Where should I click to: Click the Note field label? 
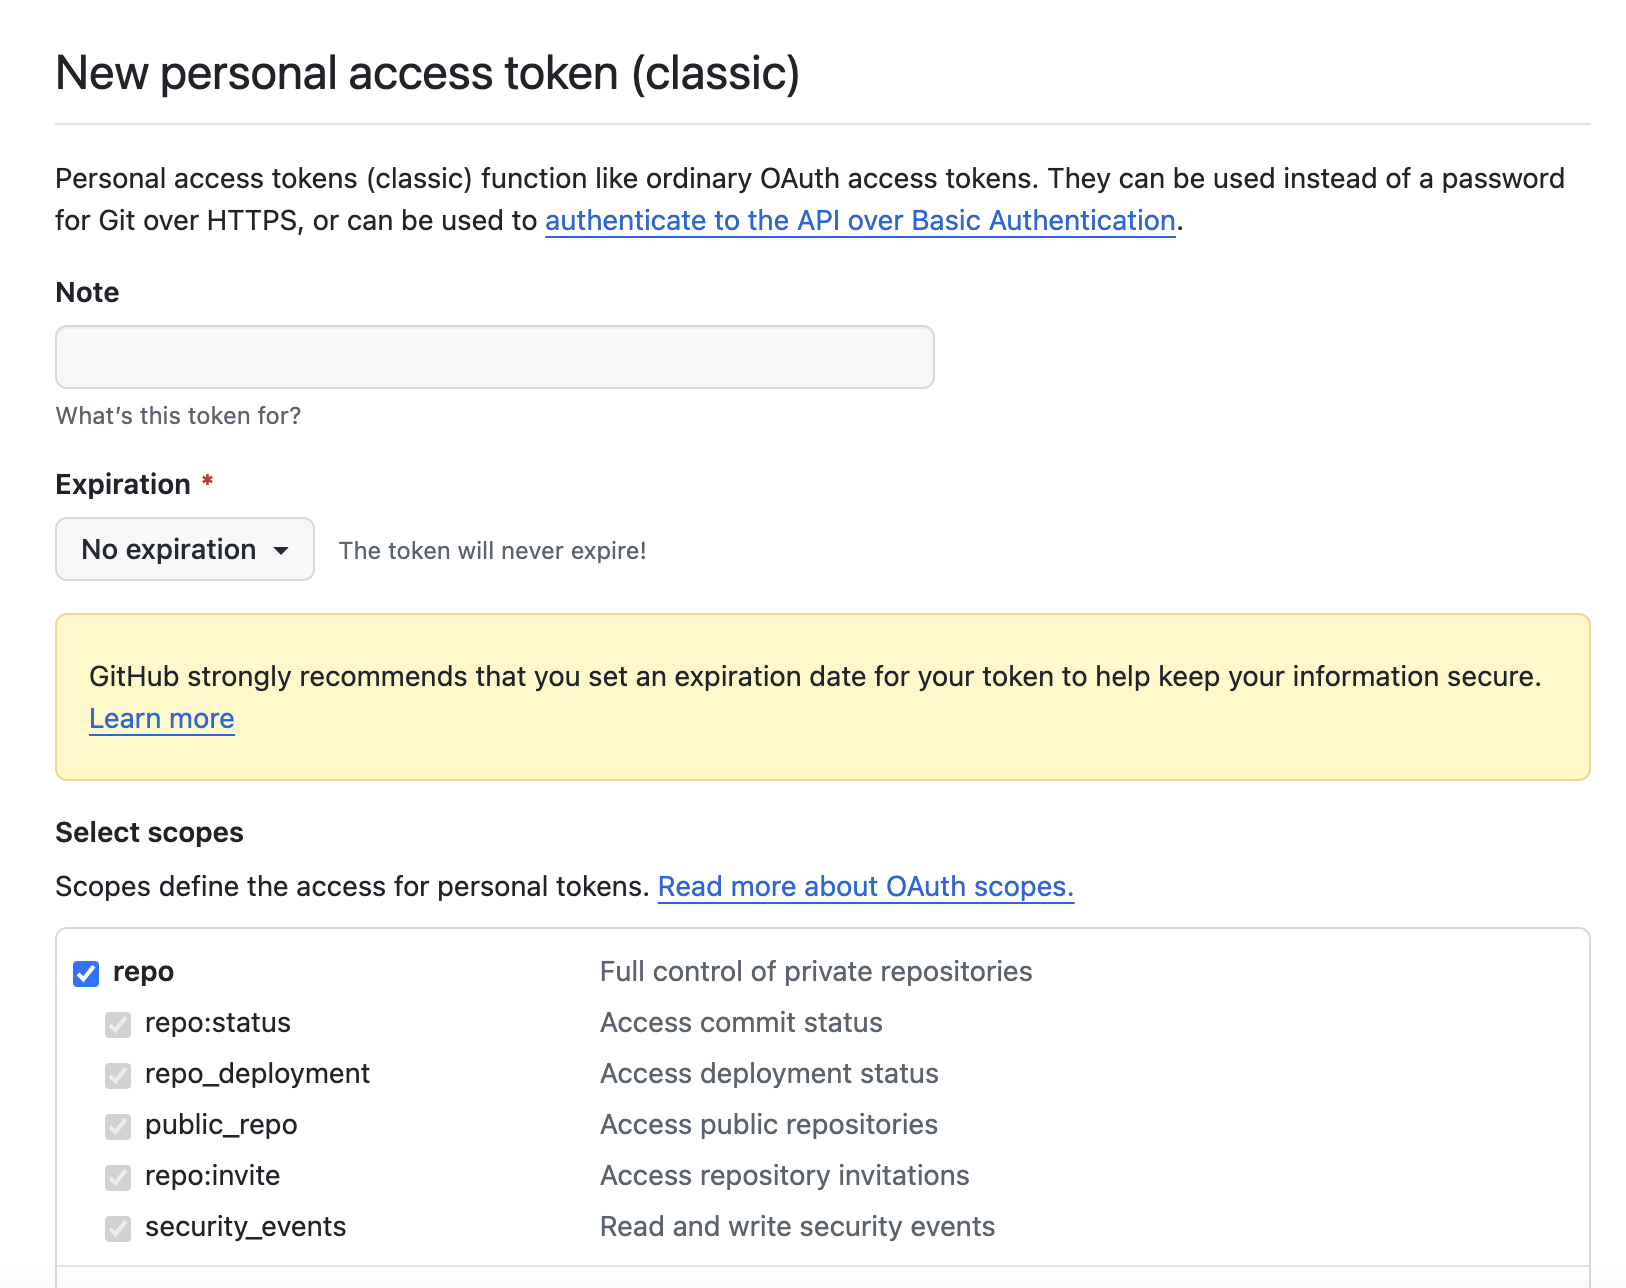coord(87,292)
